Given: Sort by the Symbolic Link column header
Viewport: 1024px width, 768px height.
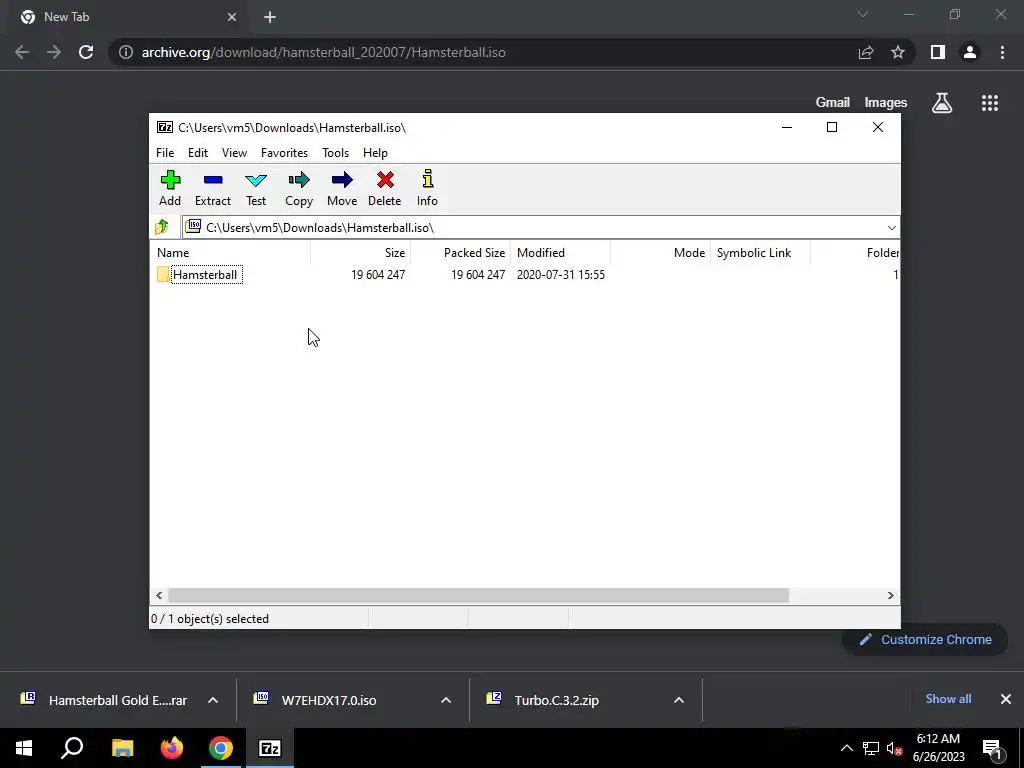Looking at the screenshot, I should pos(761,253).
